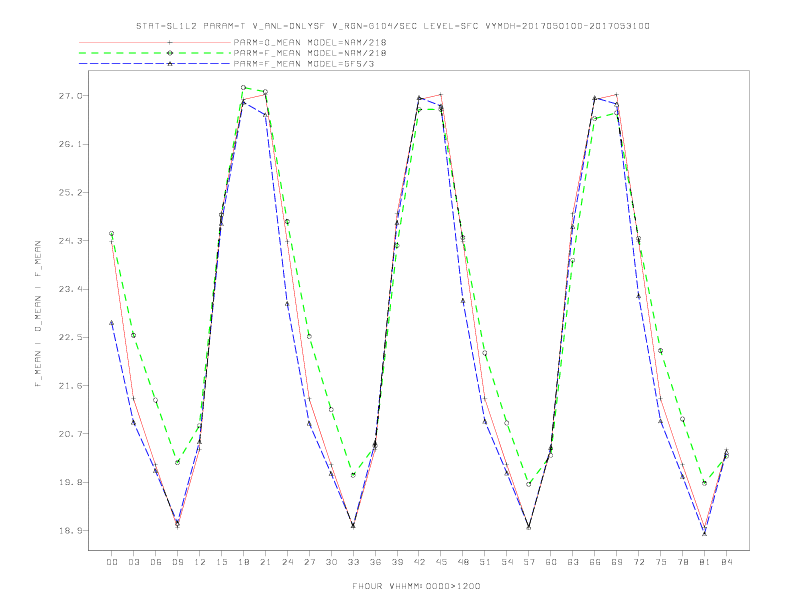Click the x-axis tick label 63
The height and width of the screenshot is (612, 792).
(573, 562)
